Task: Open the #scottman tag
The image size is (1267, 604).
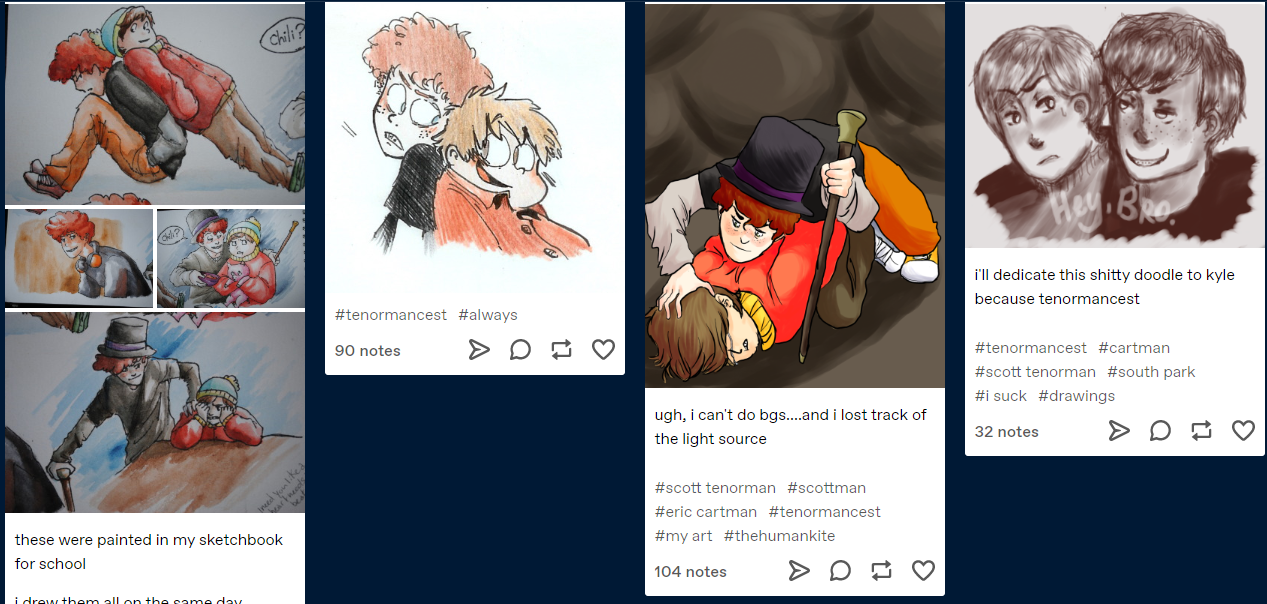Action: click(827, 488)
